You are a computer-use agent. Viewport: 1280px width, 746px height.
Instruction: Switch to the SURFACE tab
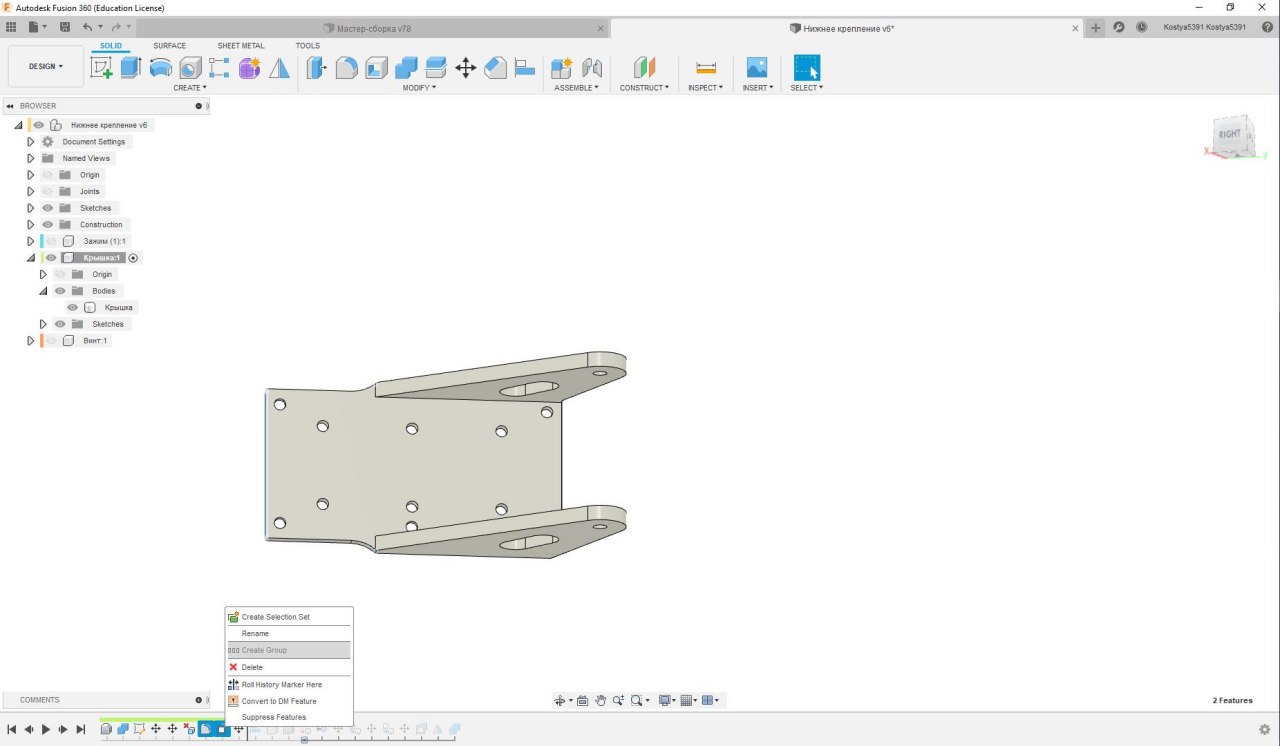(x=169, y=46)
